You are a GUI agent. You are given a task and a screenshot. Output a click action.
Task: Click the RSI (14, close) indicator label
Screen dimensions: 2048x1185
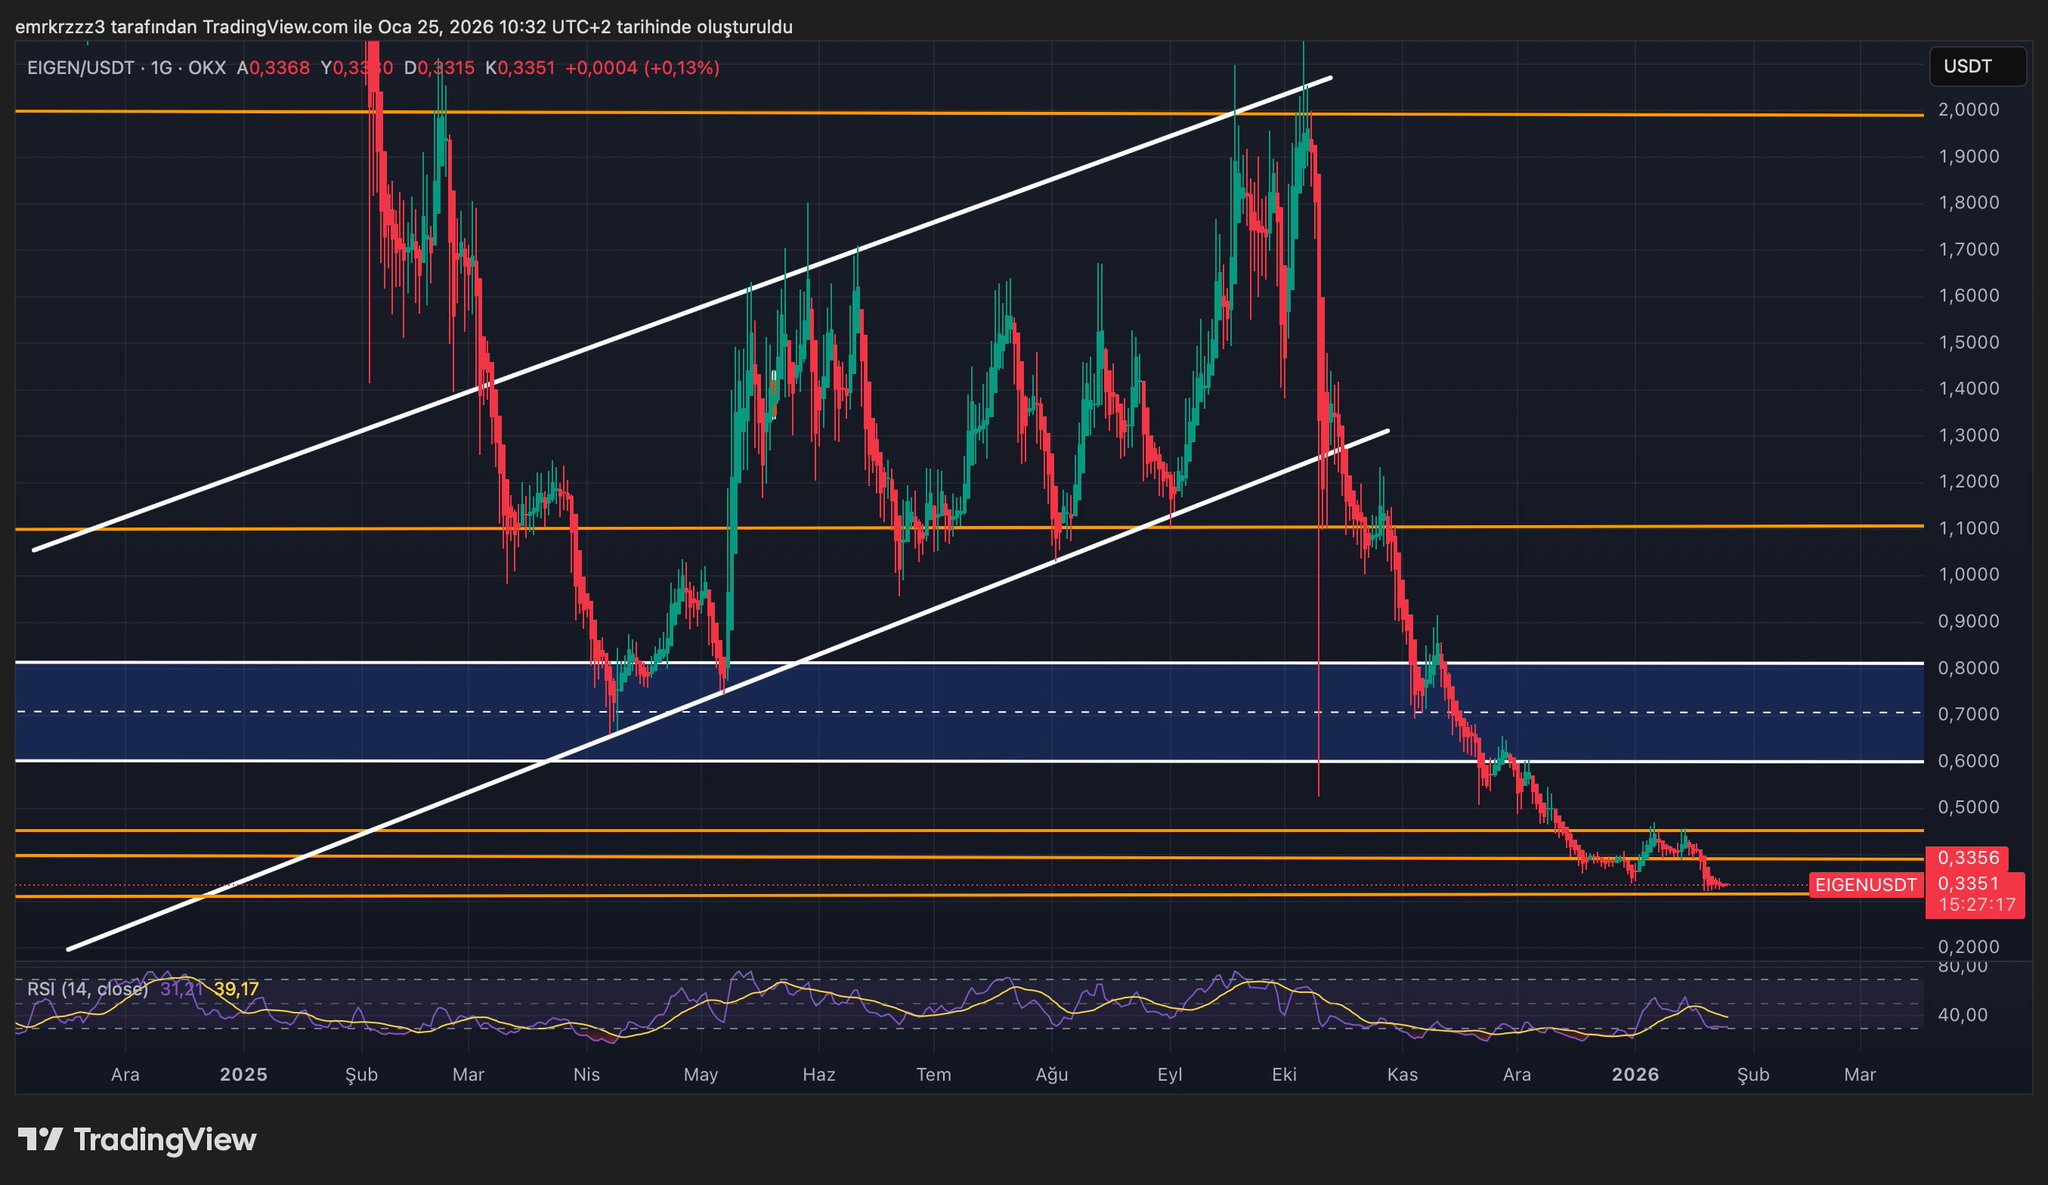87,989
